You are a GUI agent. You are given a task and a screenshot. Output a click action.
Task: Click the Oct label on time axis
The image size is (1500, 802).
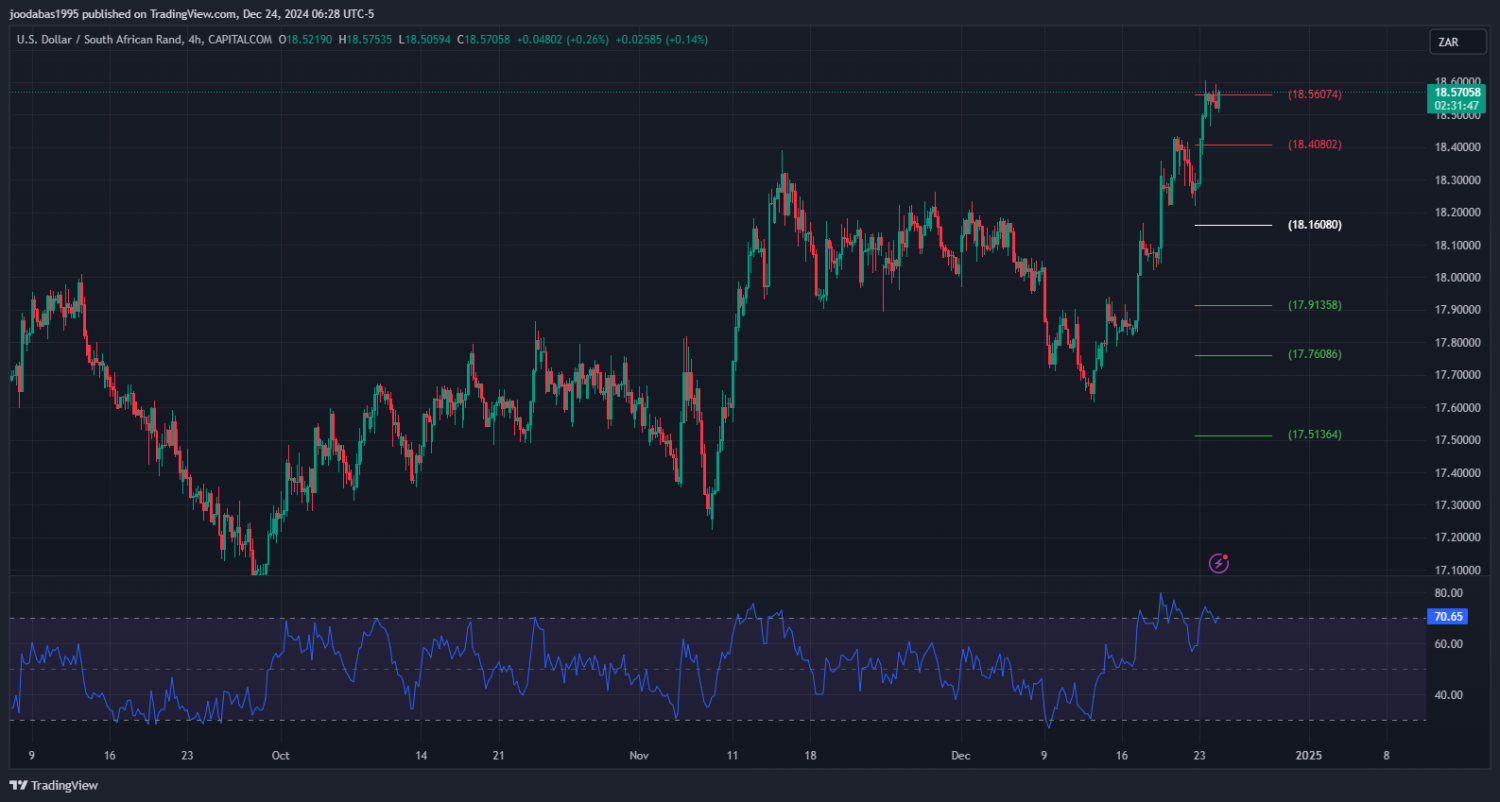pyautogui.click(x=281, y=756)
